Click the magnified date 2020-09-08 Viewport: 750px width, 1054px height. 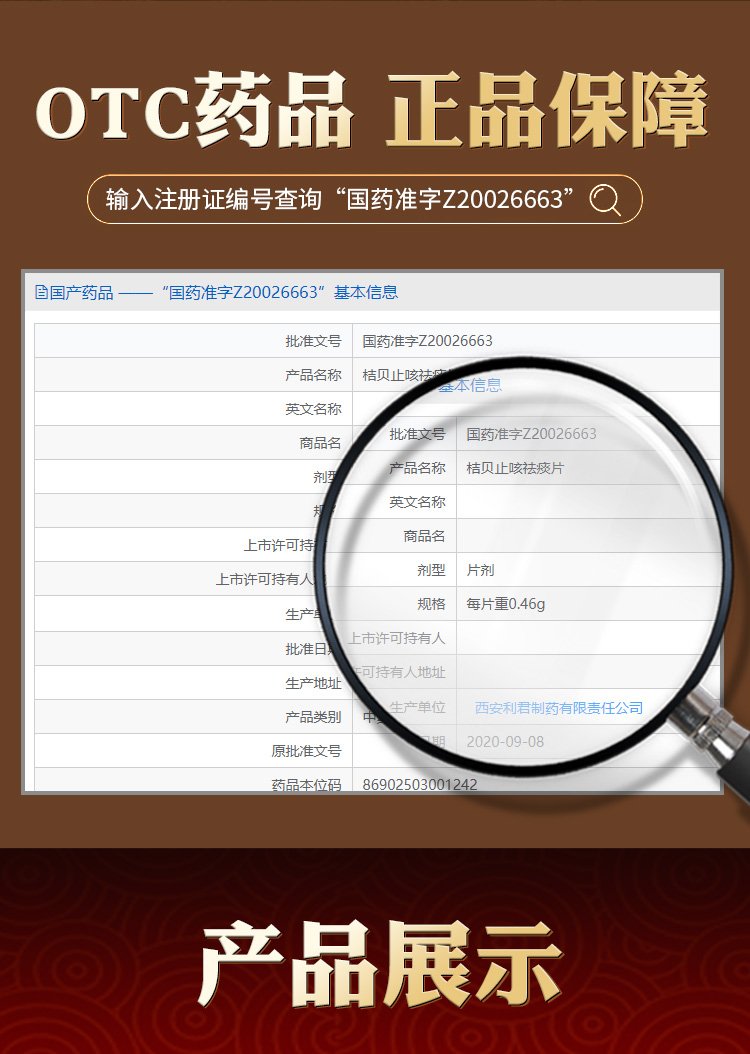[505, 741]
